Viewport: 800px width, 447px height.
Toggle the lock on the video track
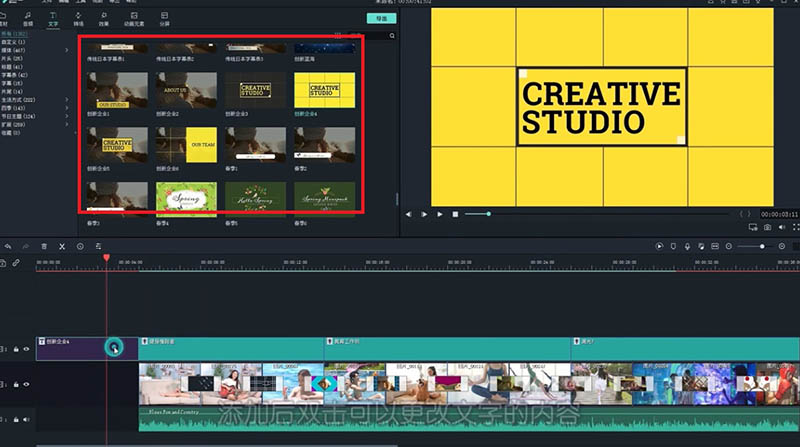click(16, 384)
